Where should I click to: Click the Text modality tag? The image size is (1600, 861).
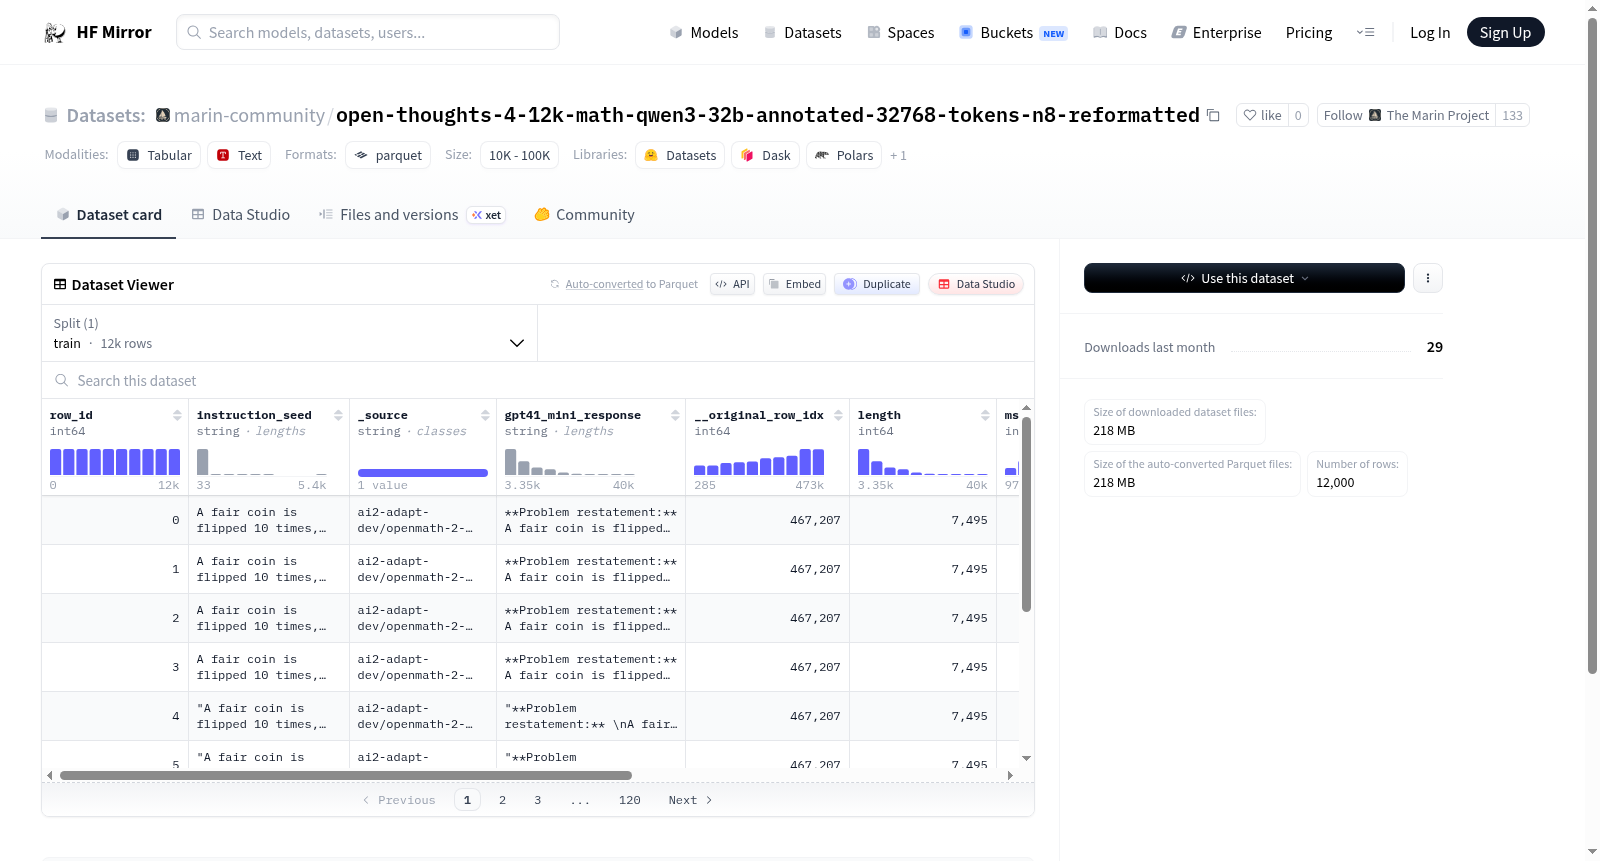tap(239, 155)
